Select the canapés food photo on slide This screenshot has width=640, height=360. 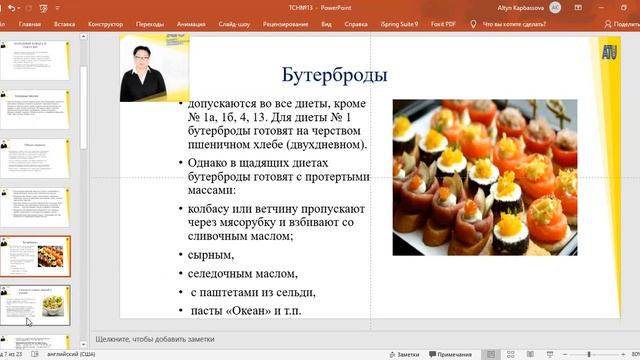(485, 178)
